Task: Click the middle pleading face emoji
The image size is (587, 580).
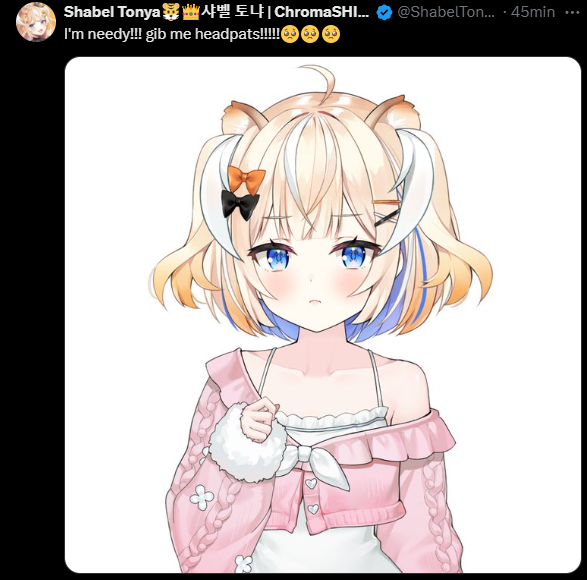Action: tap(310, 34)
